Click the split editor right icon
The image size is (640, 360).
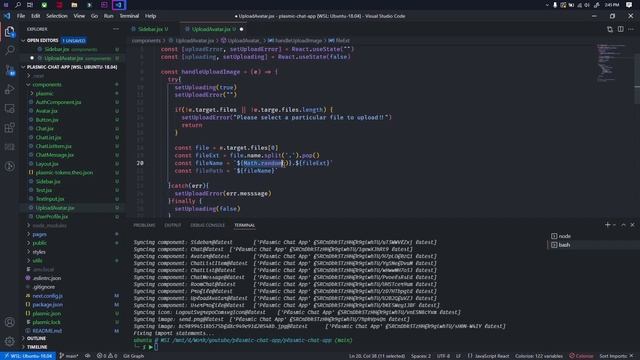click(620, 29)
